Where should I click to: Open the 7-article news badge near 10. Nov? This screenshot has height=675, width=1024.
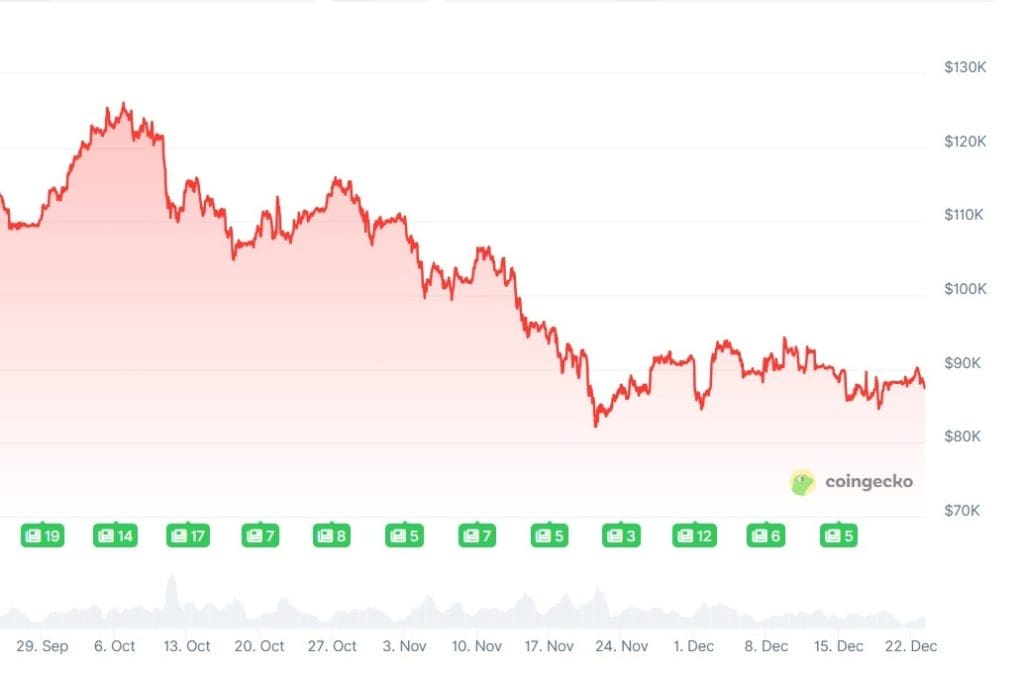click(477, 536)
